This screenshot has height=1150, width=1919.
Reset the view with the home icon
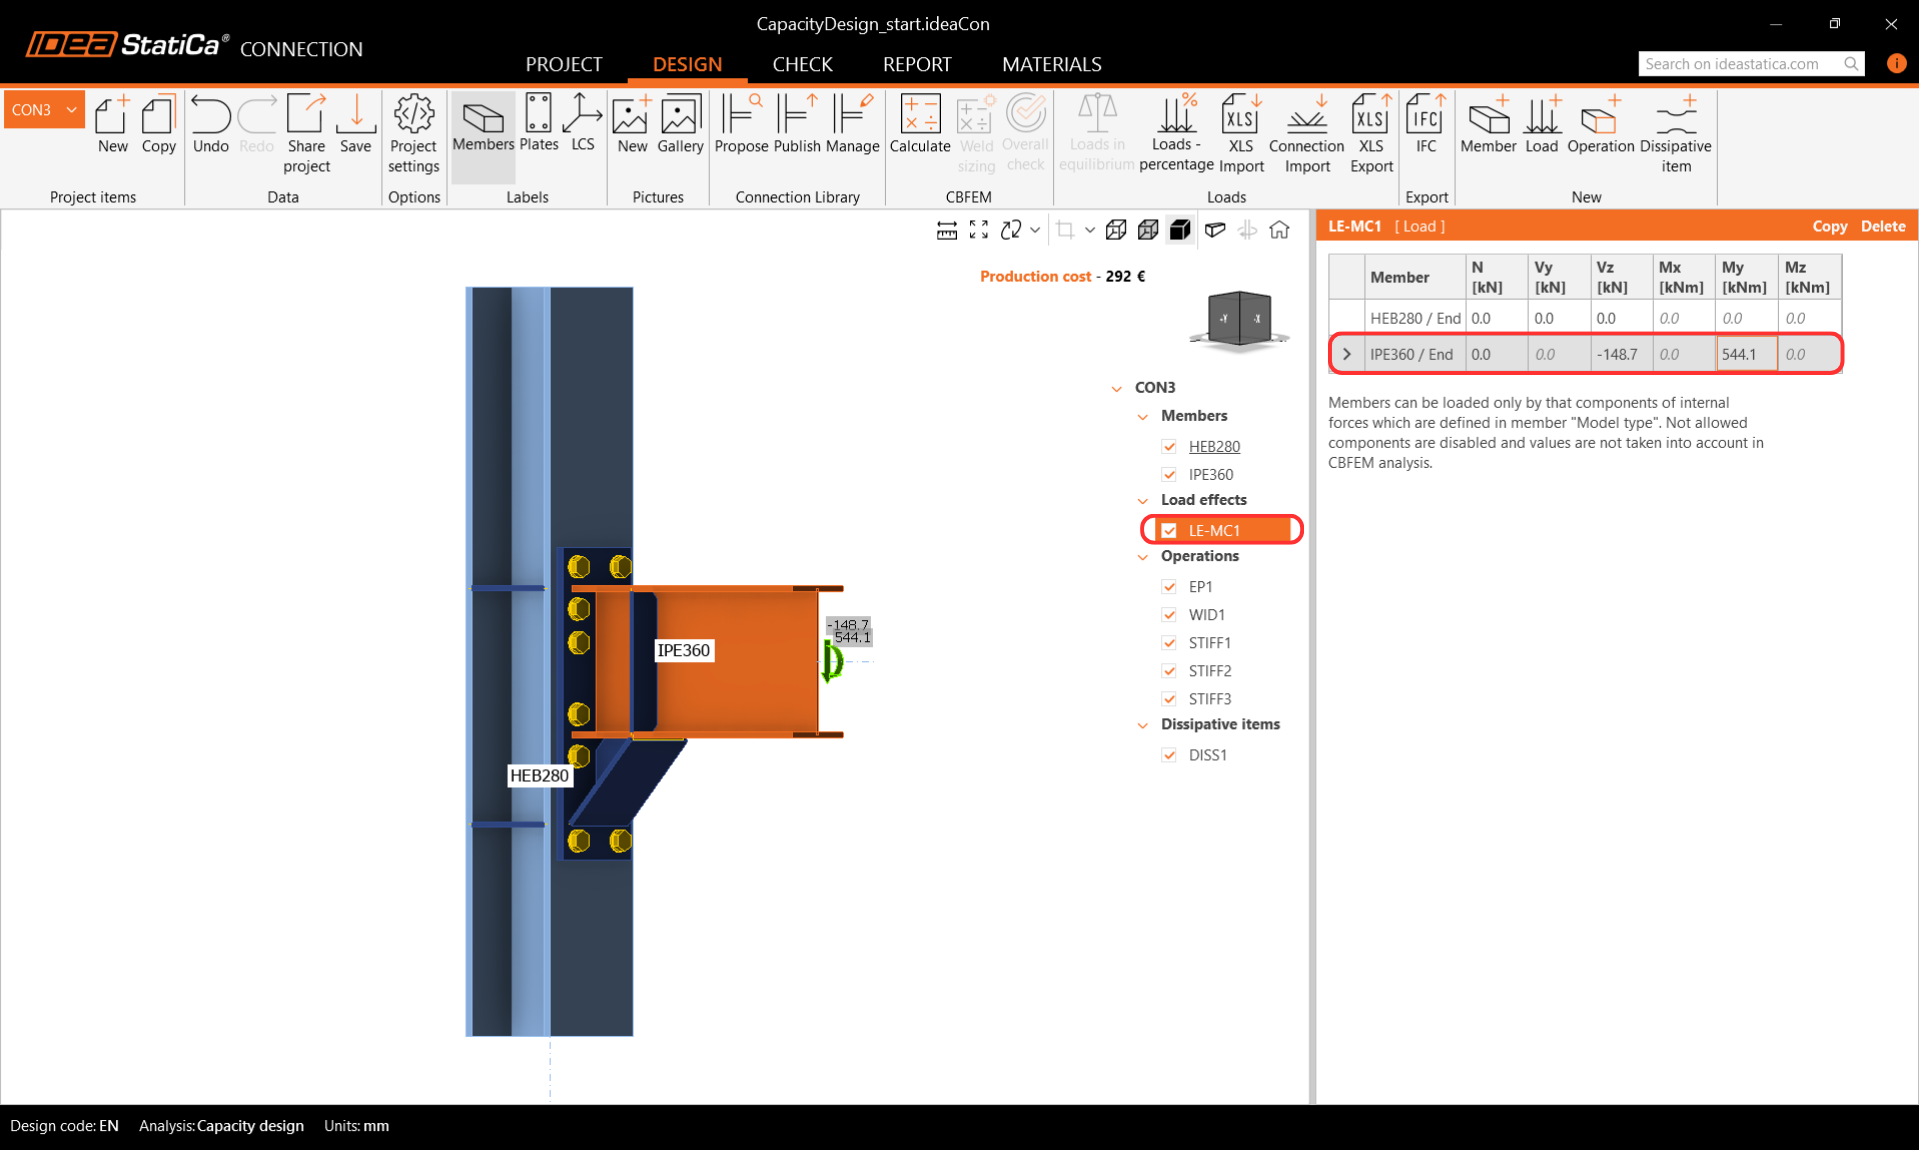[x=1279, y=230]
